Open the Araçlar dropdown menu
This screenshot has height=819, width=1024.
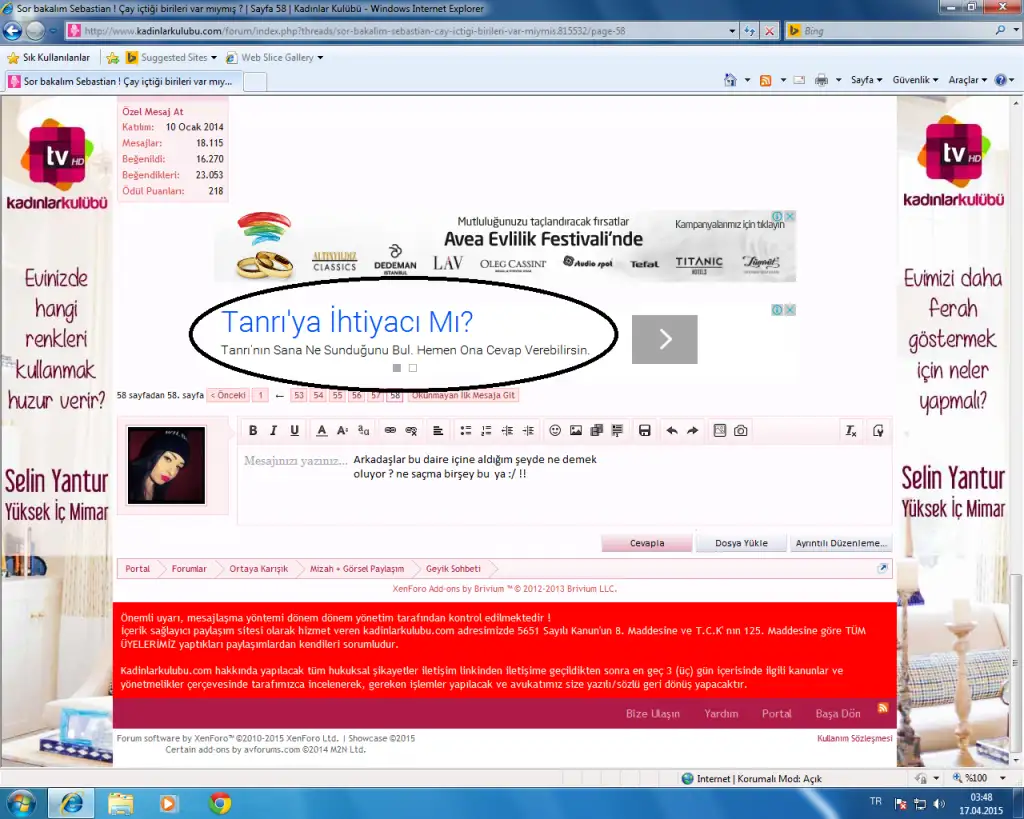coord(967,80)
